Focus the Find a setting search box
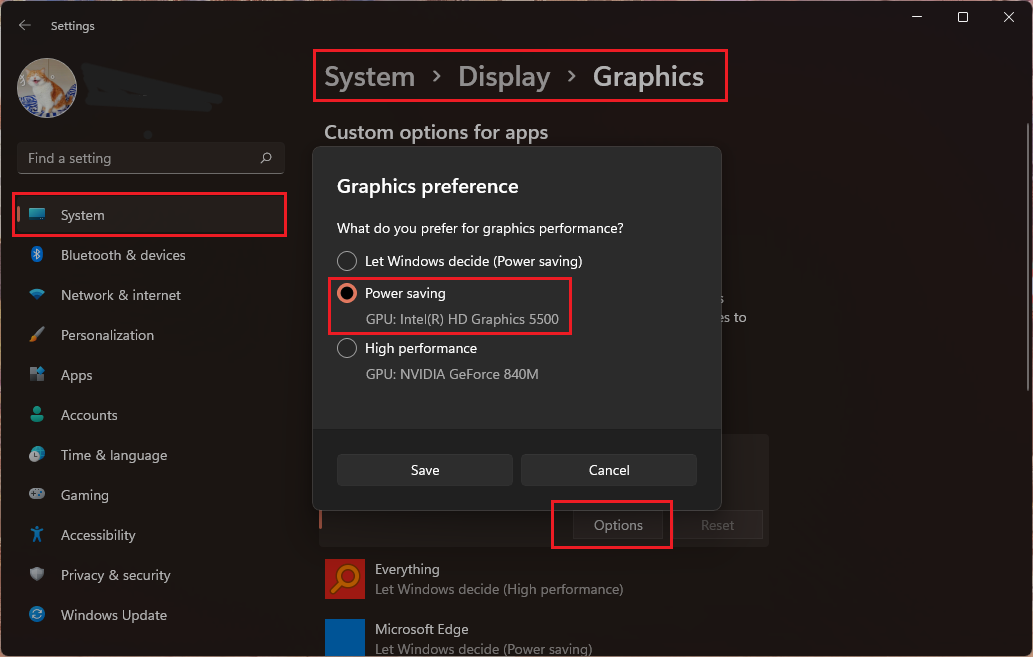Screen dimensions: 1033x657 [x=140, y=158]
